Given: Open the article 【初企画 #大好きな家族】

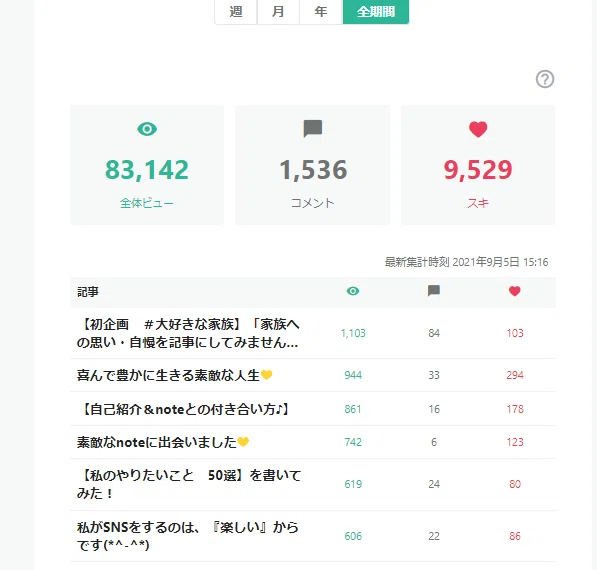Looking at the screenshot, I should [188, 333].
